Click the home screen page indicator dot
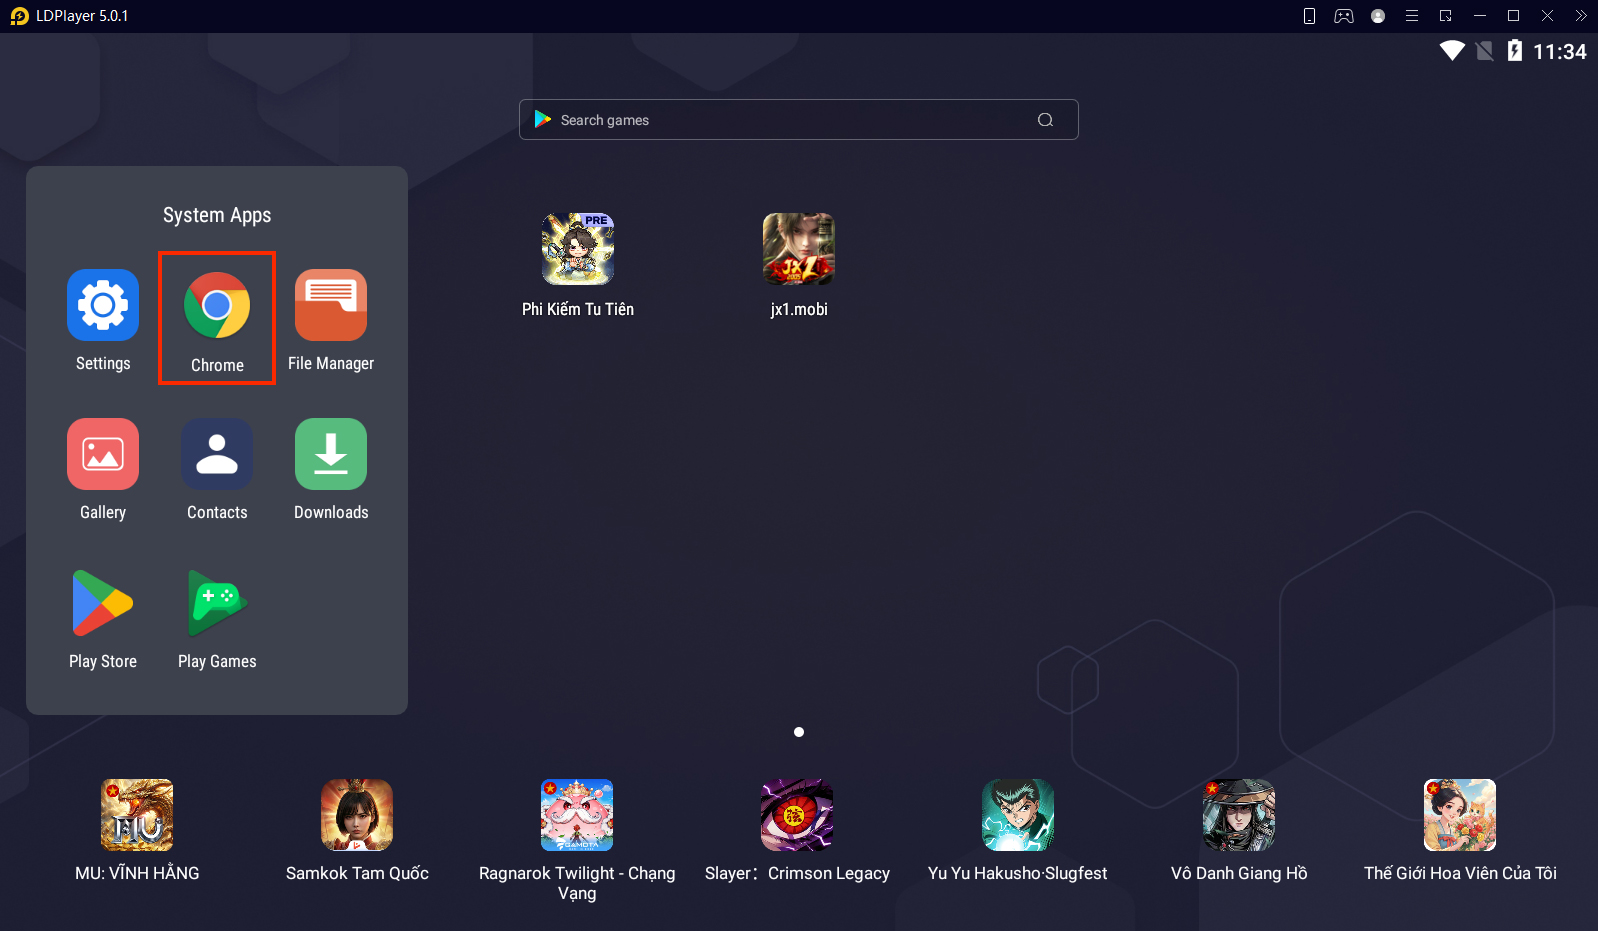Screen dimensions: 1598x931 [x=799, y=732]
